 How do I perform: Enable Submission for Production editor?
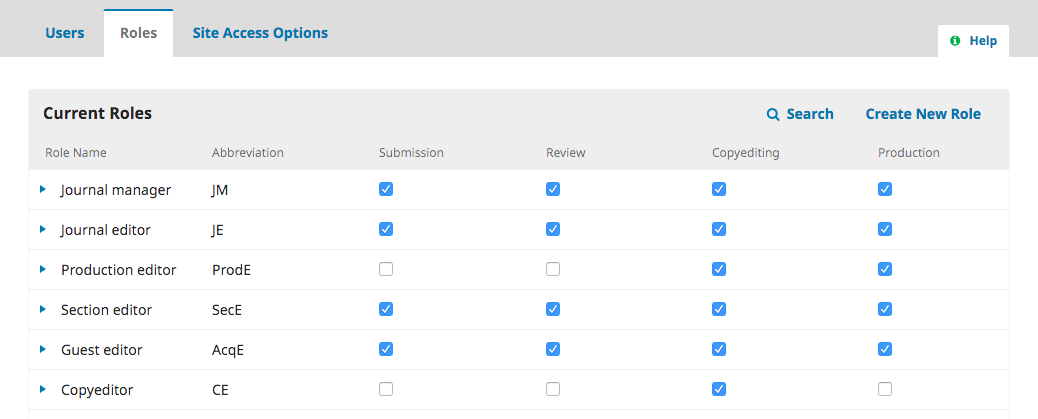click(386, 269)
